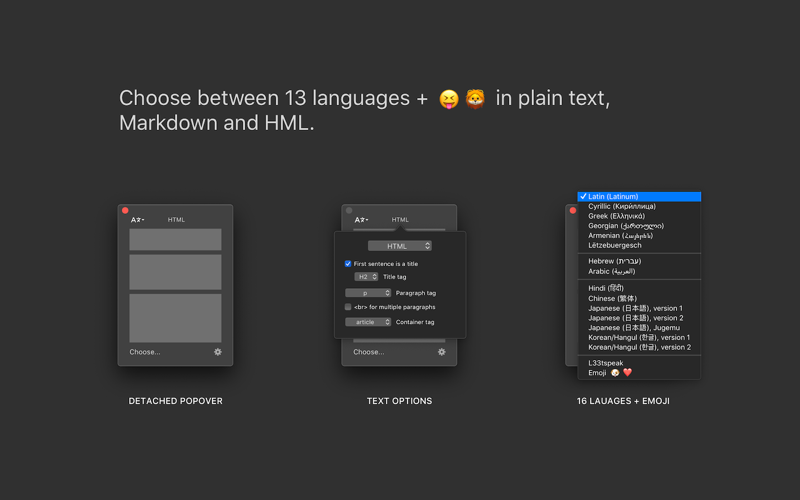Select Lëtzebuergesch menu item
The width and height of the screenshot is (800, 500).
(x=639, y=245)
